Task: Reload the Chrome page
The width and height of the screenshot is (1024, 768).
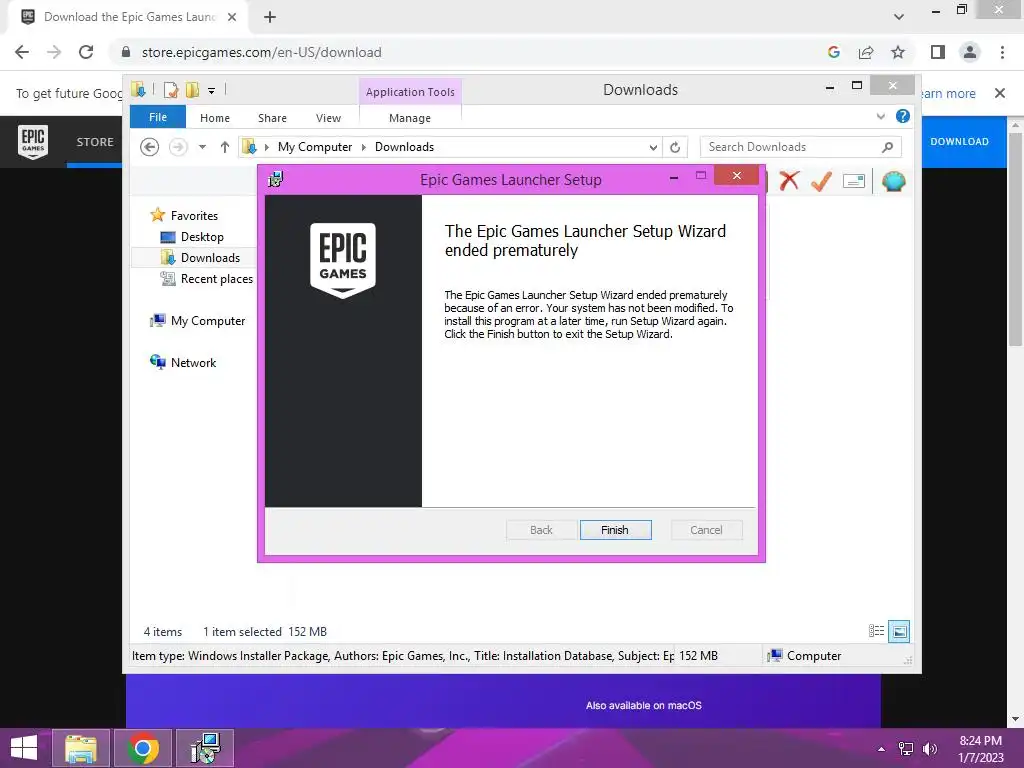Action: (x=86, y=52)
